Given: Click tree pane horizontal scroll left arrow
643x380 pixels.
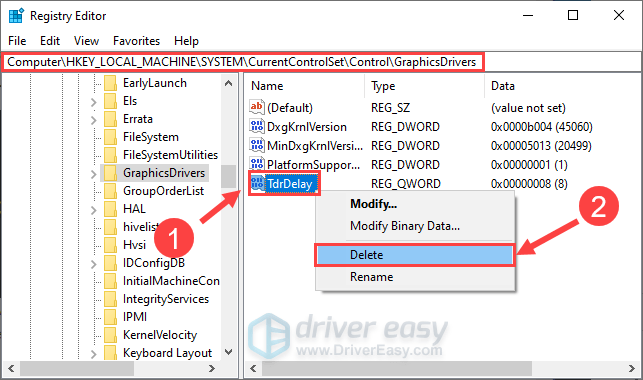Looking at the screenshot, I should point(11,369).
